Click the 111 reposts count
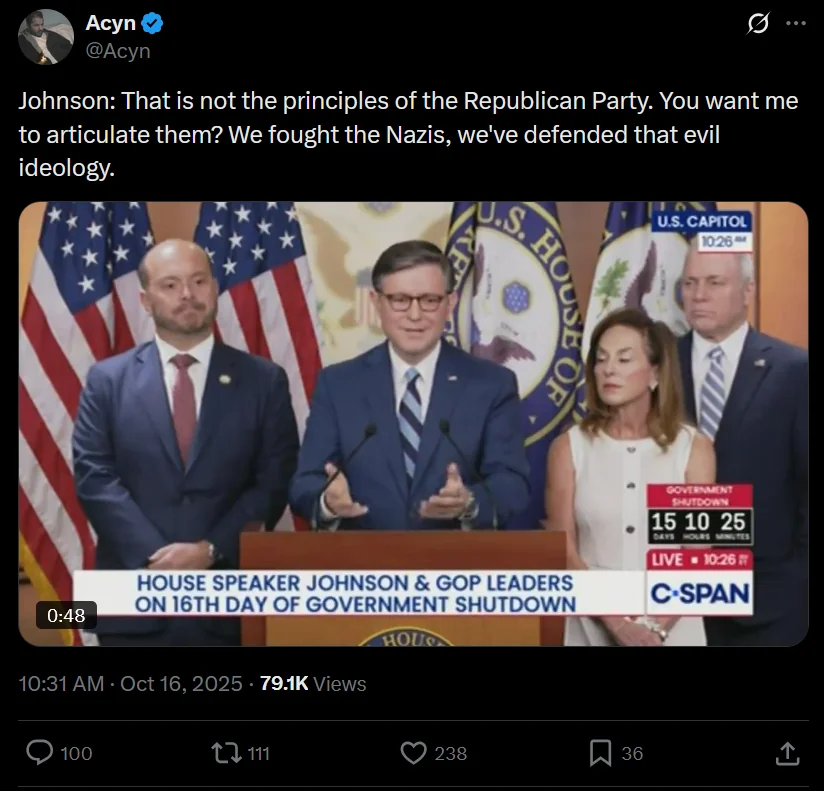This screenshot has width=824, height=791. pos(258,753)
